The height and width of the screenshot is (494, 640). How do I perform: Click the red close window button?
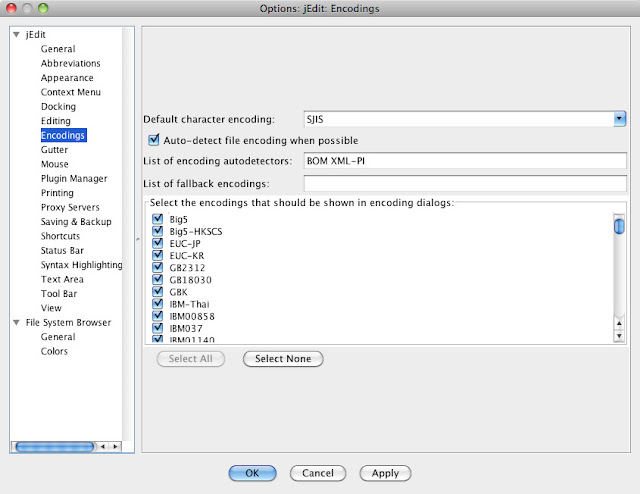[x=11, y=8]
